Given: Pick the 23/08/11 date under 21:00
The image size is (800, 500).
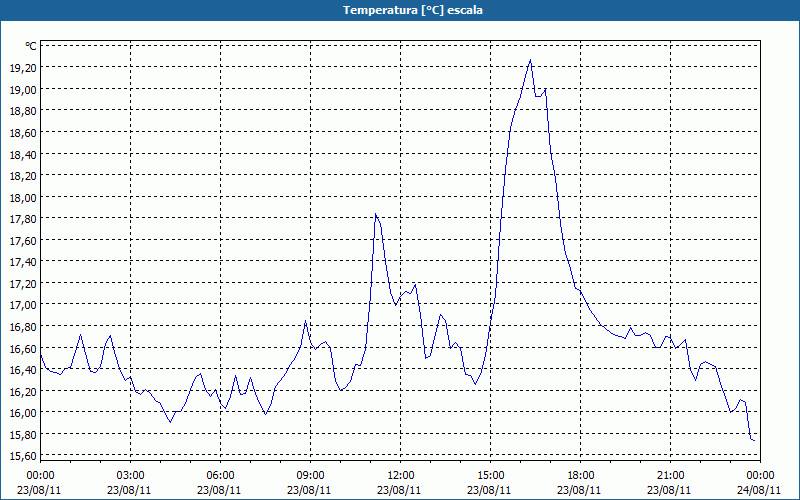Looking at the screenshot, I should pos(669,490).
